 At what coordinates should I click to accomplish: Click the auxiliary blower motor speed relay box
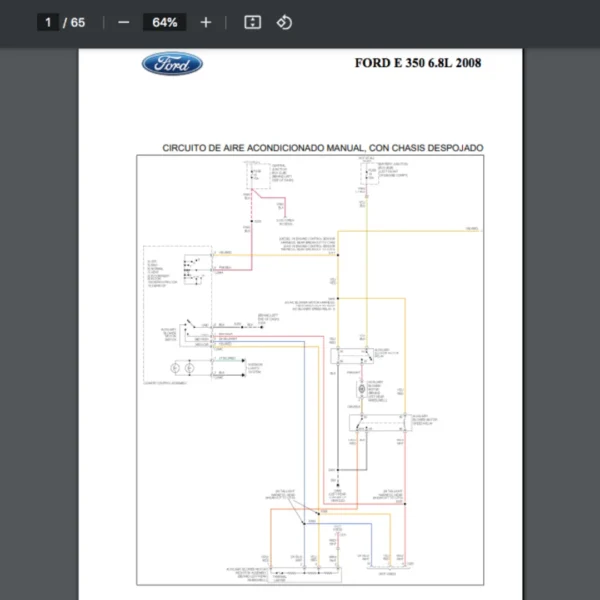[369, 424]
